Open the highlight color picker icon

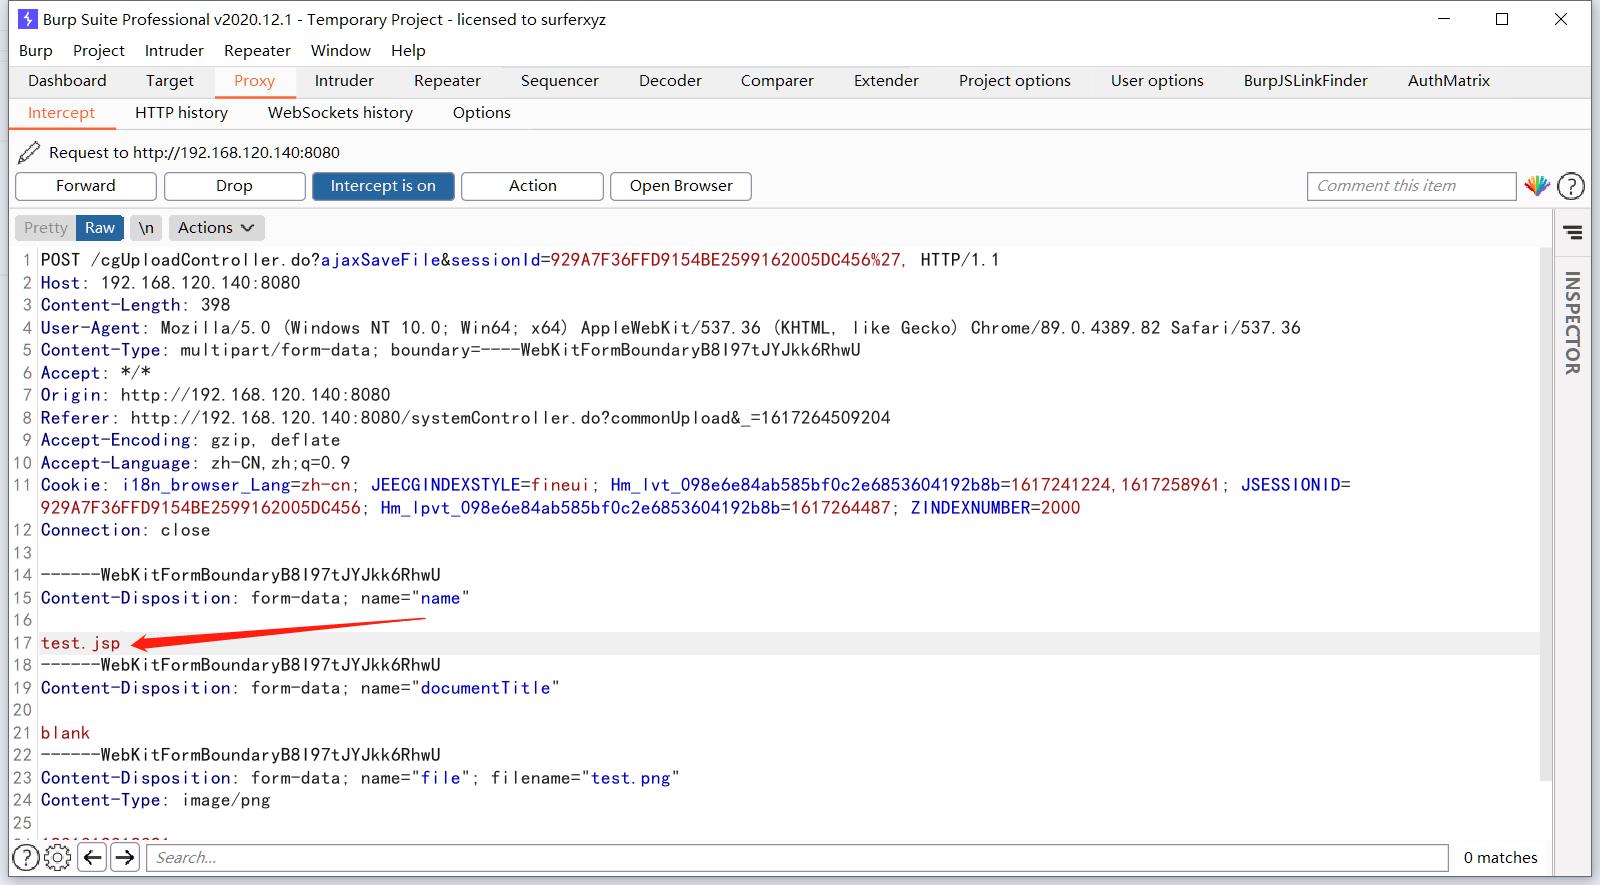pos(1537,186)
